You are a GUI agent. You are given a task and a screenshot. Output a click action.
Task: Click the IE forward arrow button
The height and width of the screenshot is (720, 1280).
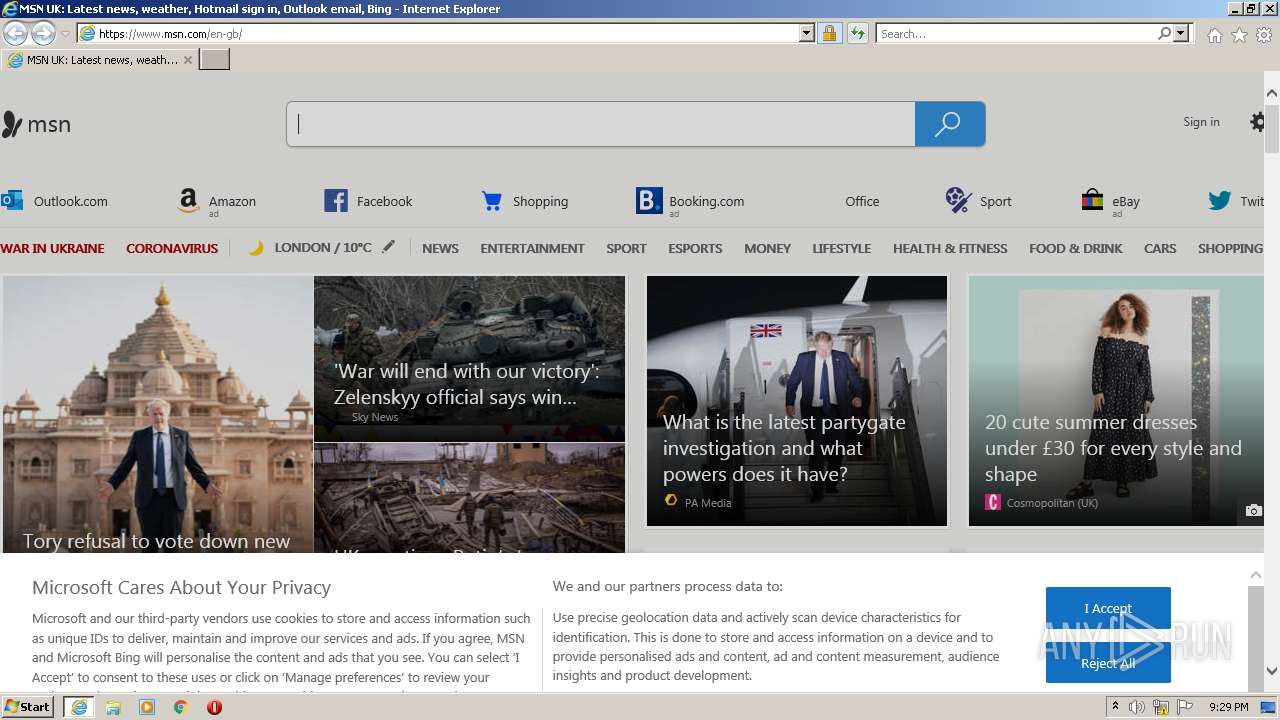[x=43, y=33]
